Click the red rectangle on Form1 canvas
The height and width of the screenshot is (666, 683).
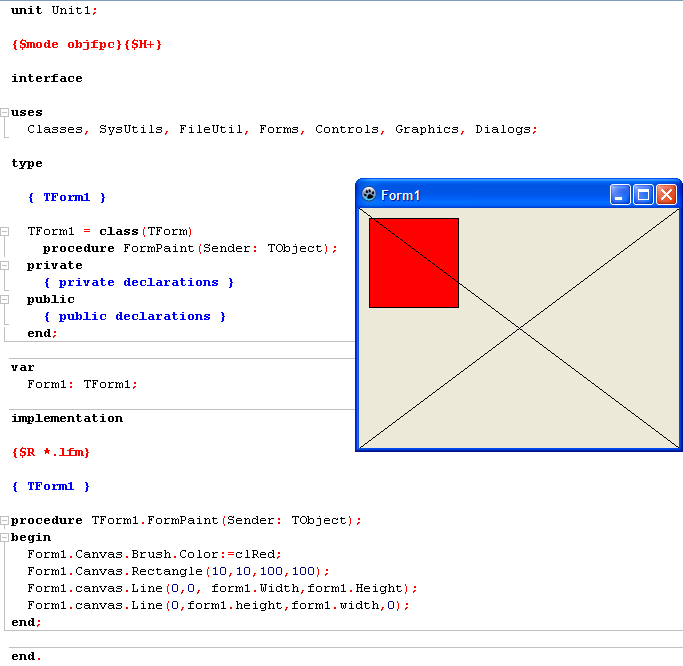pos(414,263)
